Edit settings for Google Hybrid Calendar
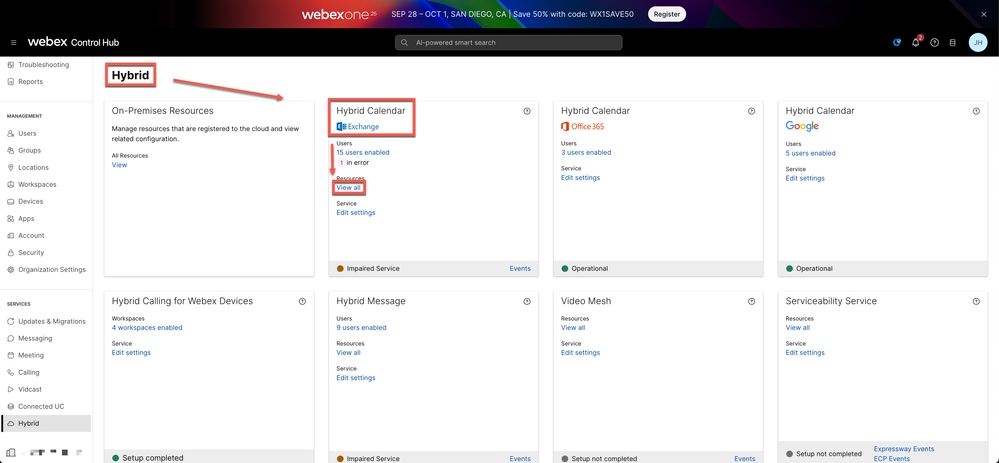 click(805, 178)
